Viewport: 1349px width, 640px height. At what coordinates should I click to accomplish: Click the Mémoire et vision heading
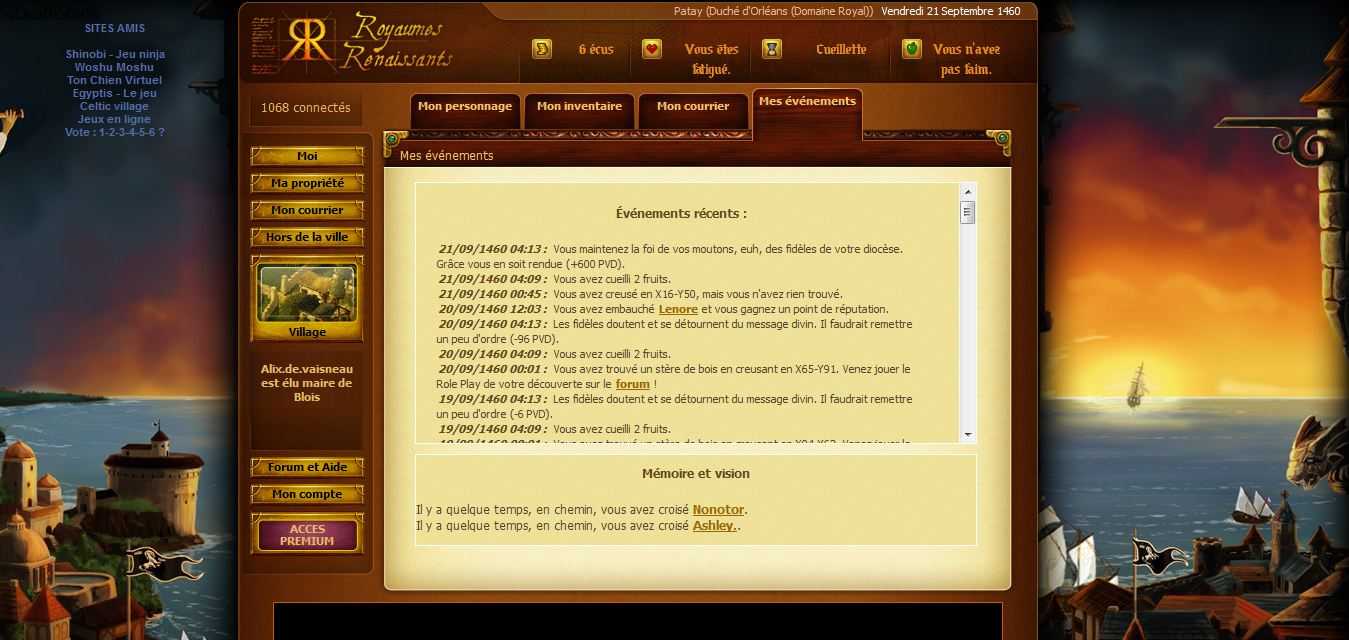696,474
